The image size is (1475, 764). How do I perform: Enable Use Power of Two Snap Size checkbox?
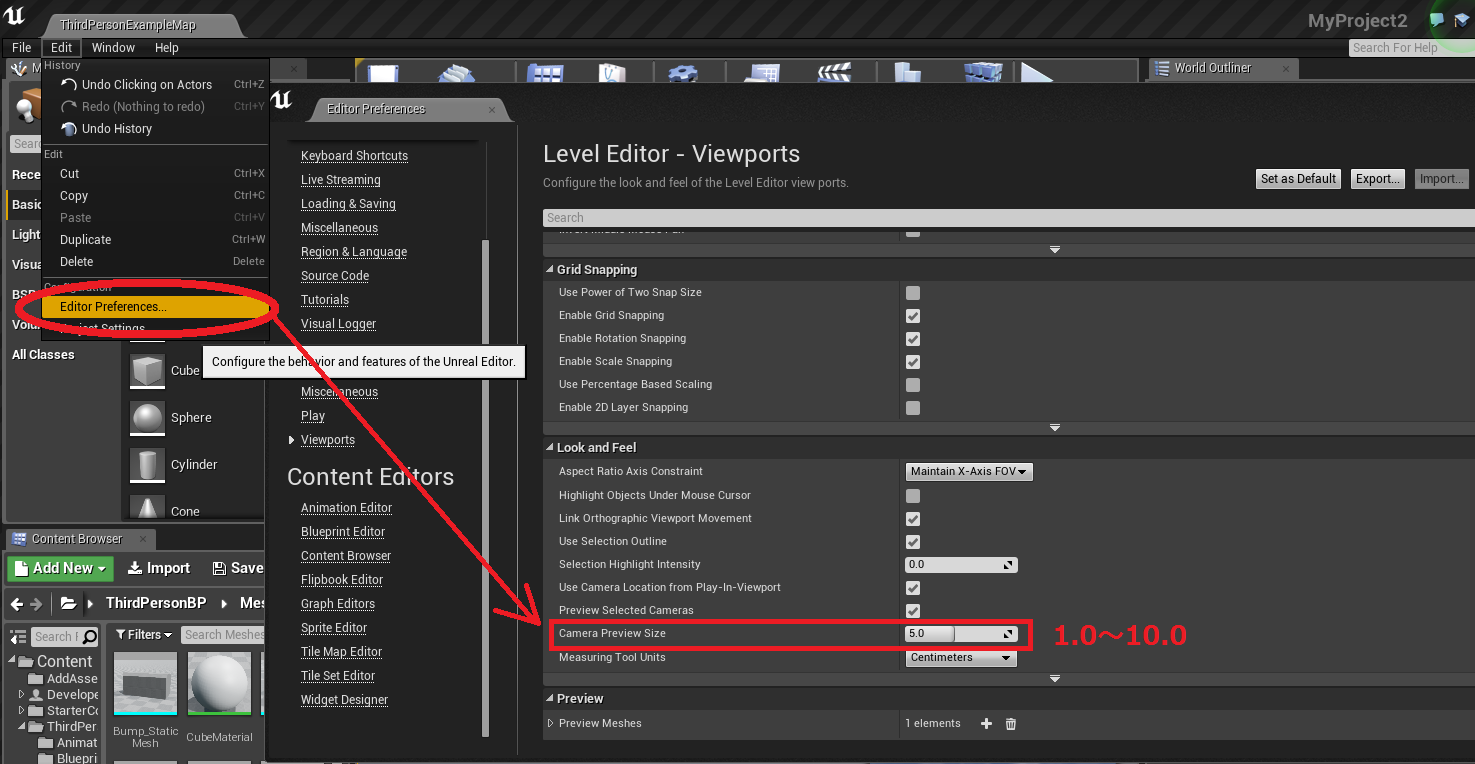913,293
